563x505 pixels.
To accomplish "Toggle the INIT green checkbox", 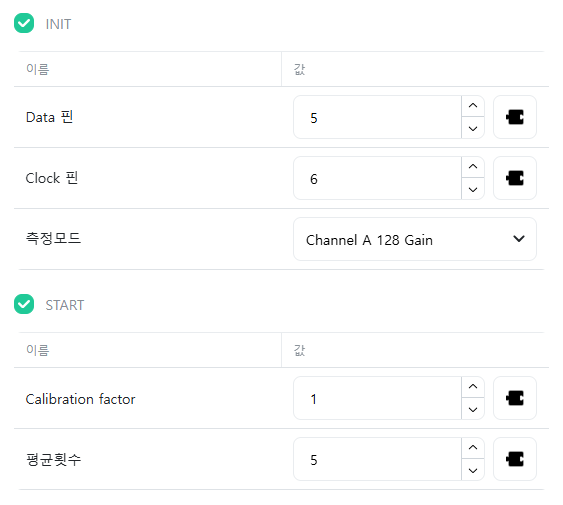I will 24,23.
